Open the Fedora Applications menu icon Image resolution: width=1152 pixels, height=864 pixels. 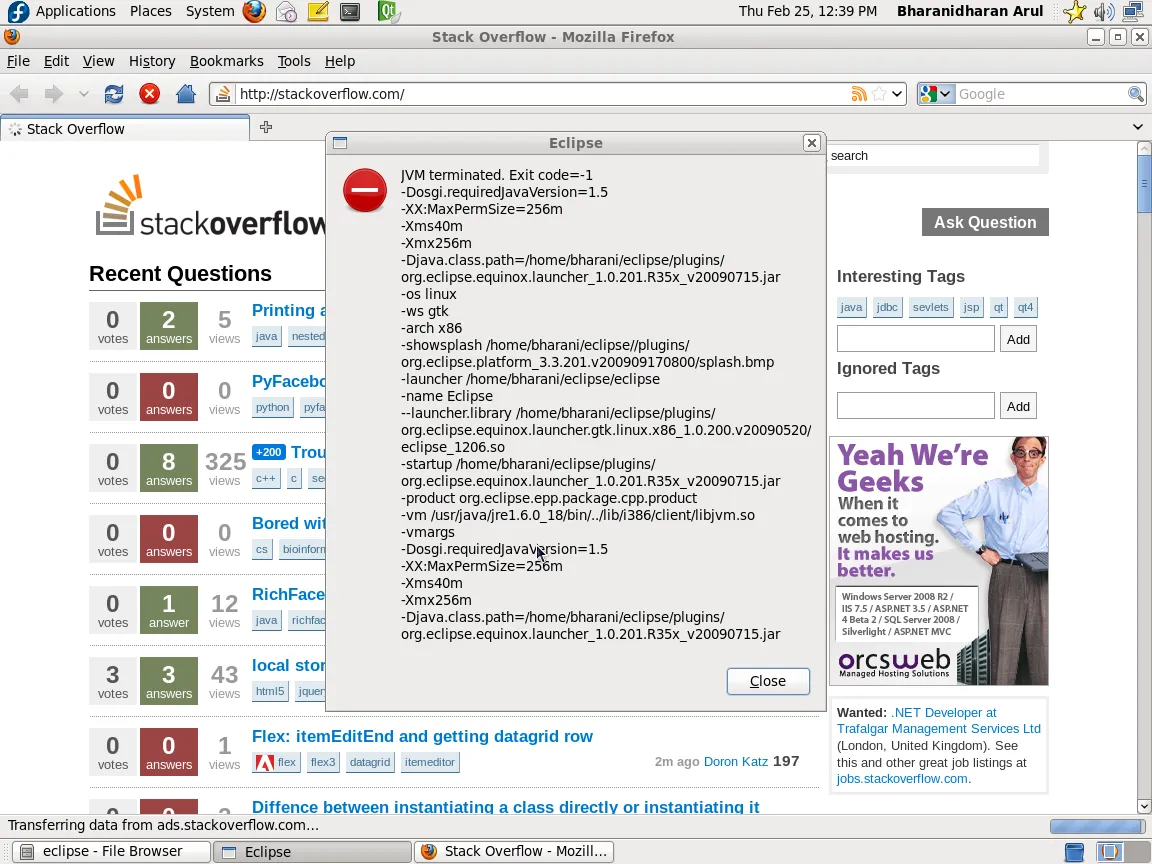[18, 11]
